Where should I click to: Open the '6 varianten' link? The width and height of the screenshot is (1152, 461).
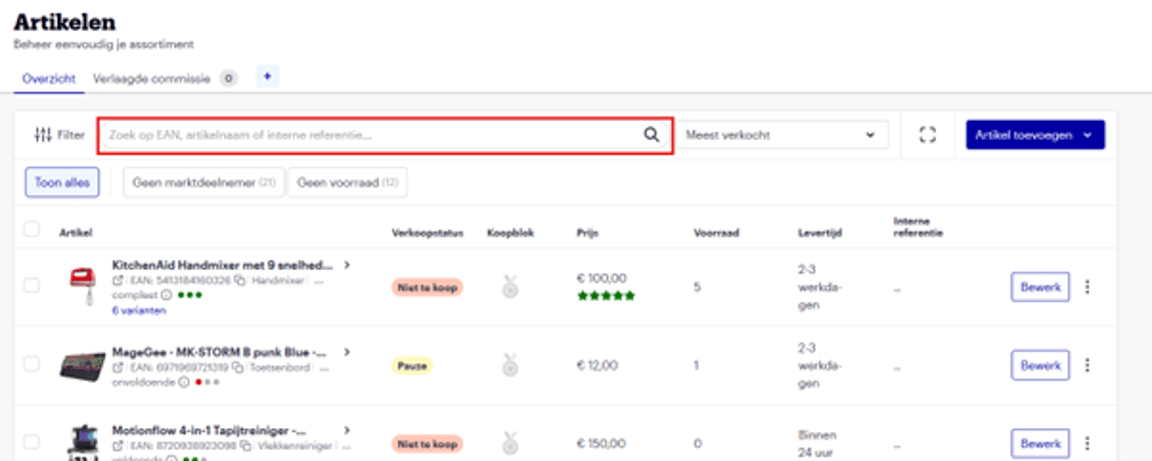tap(139, 310)
